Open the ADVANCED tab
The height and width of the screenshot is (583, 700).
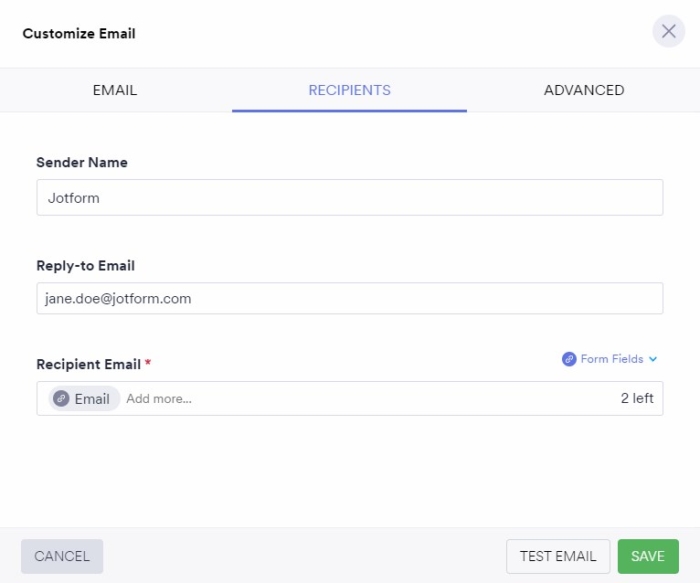point(584,90)
